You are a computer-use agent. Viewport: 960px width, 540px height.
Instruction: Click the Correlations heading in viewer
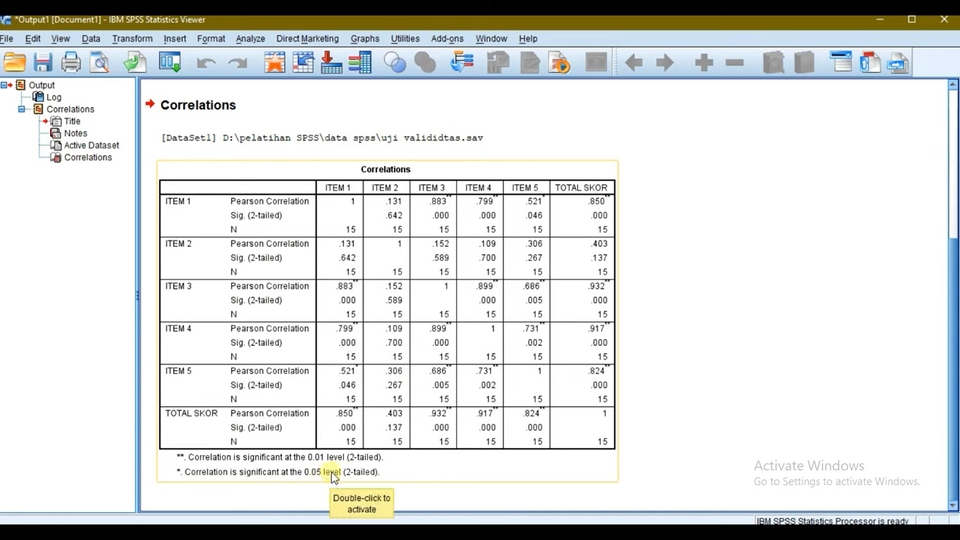(198, 105)
